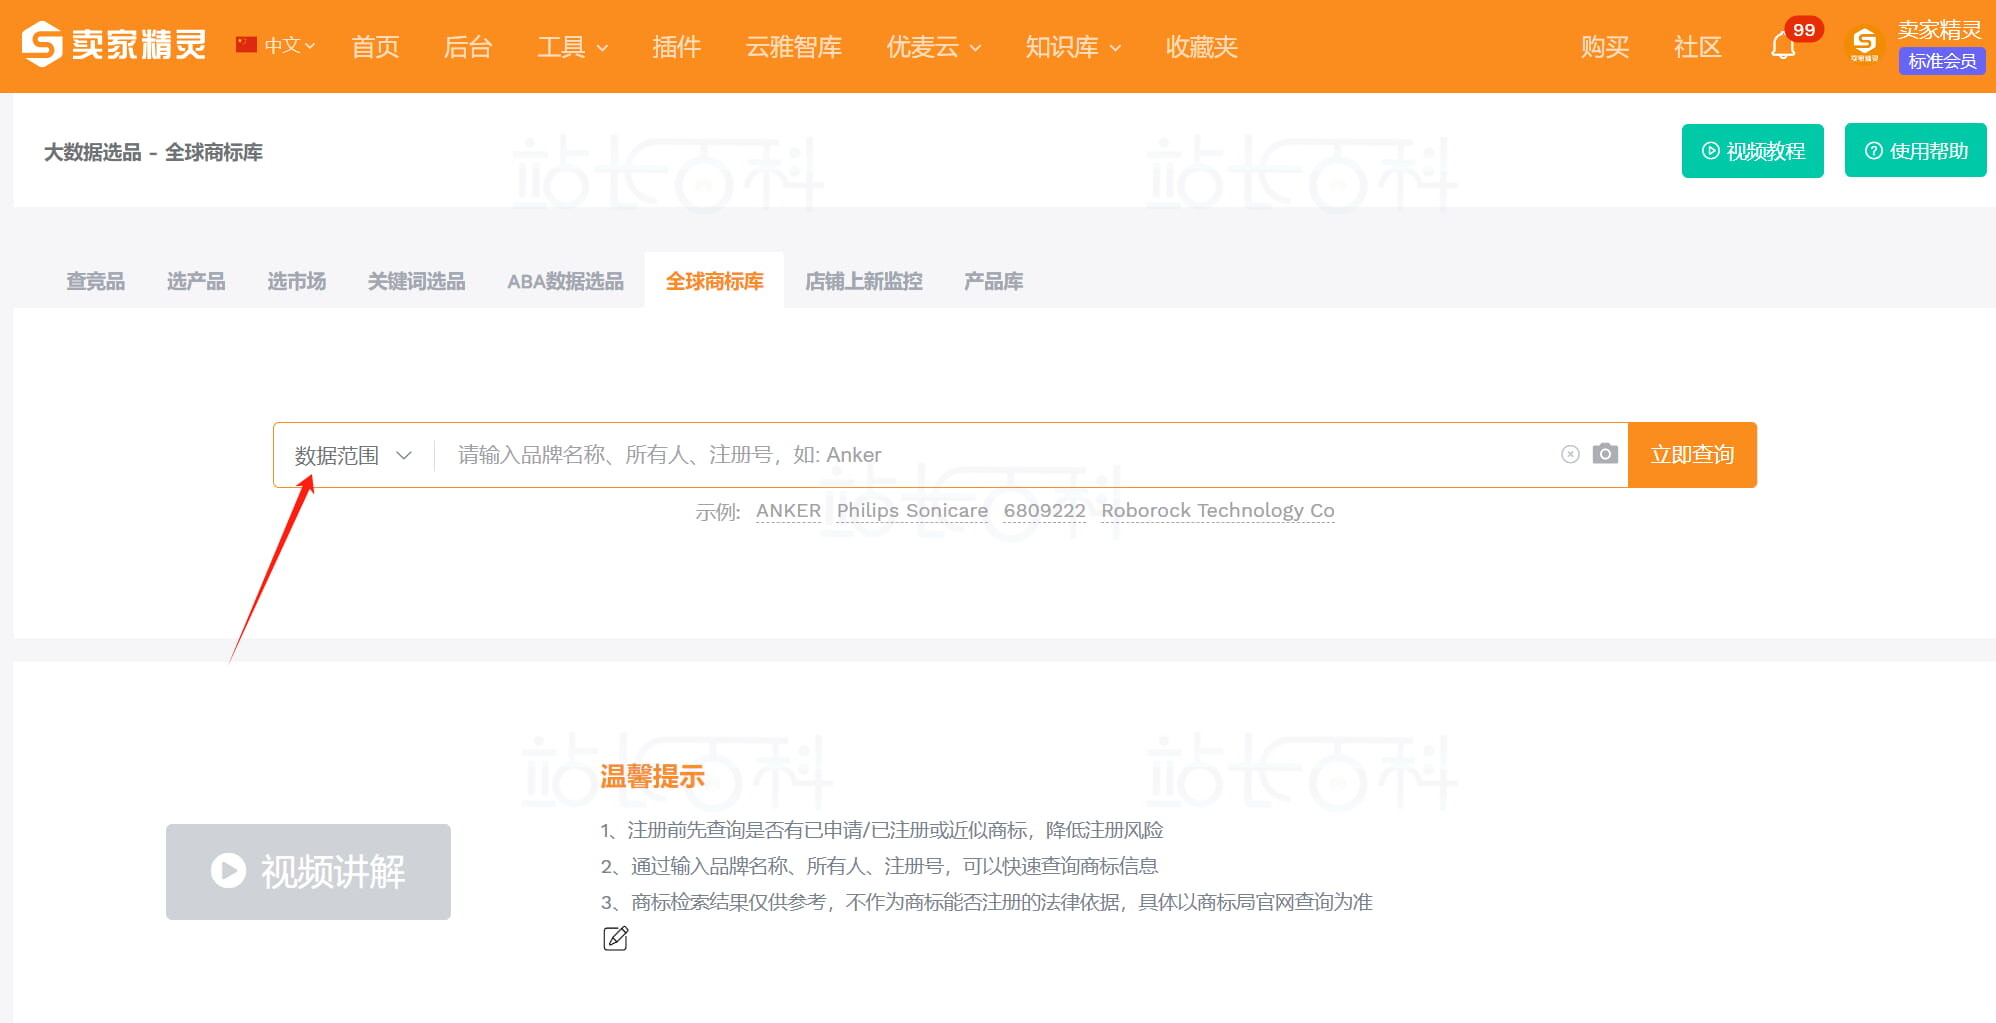This screenshot has height=1023, width=1996.
Task: Click the 大数据选品 - 全球商标库 page title
Action: pos(153,152)
